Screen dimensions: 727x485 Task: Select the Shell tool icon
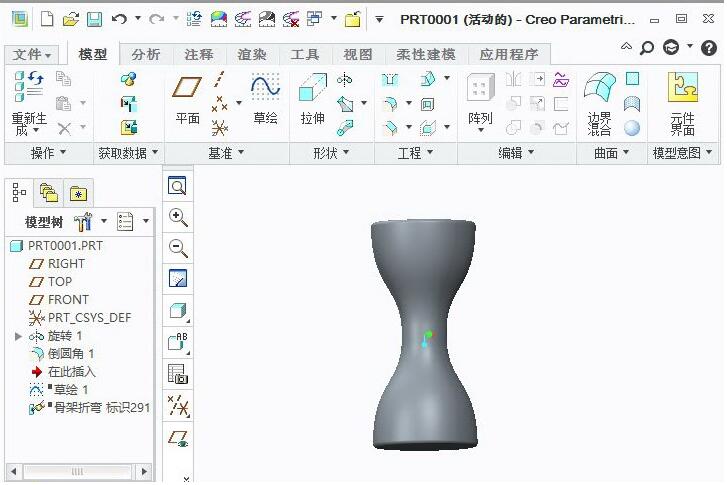pyautogui.click(x=427, y=104)
